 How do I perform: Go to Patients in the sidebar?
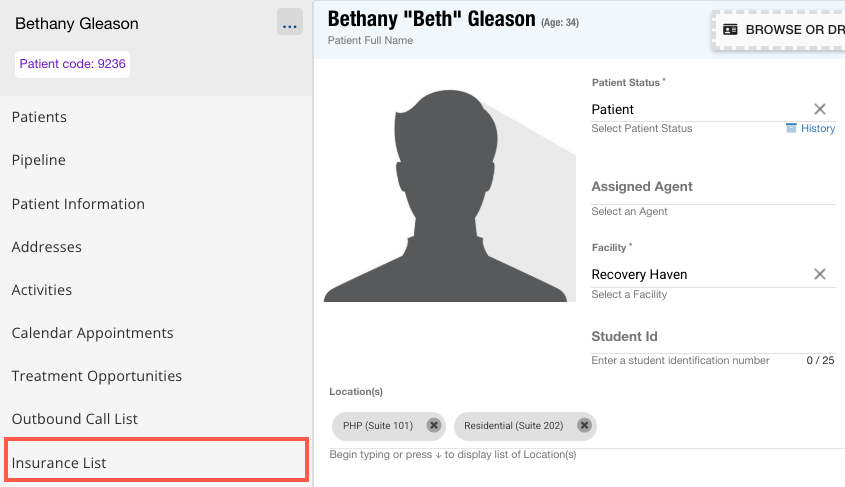coord(39,117)
